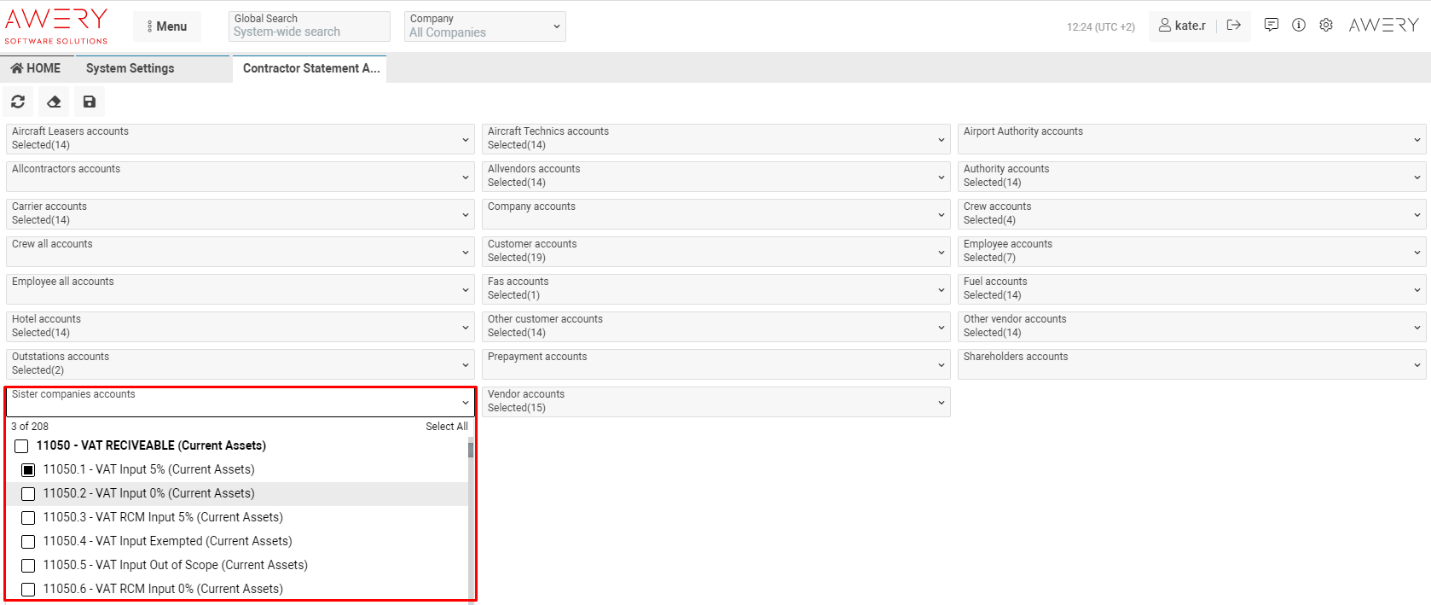The image size is (1431, 605).
Task: Go to the HOME tab
Action: click(36, 68)
